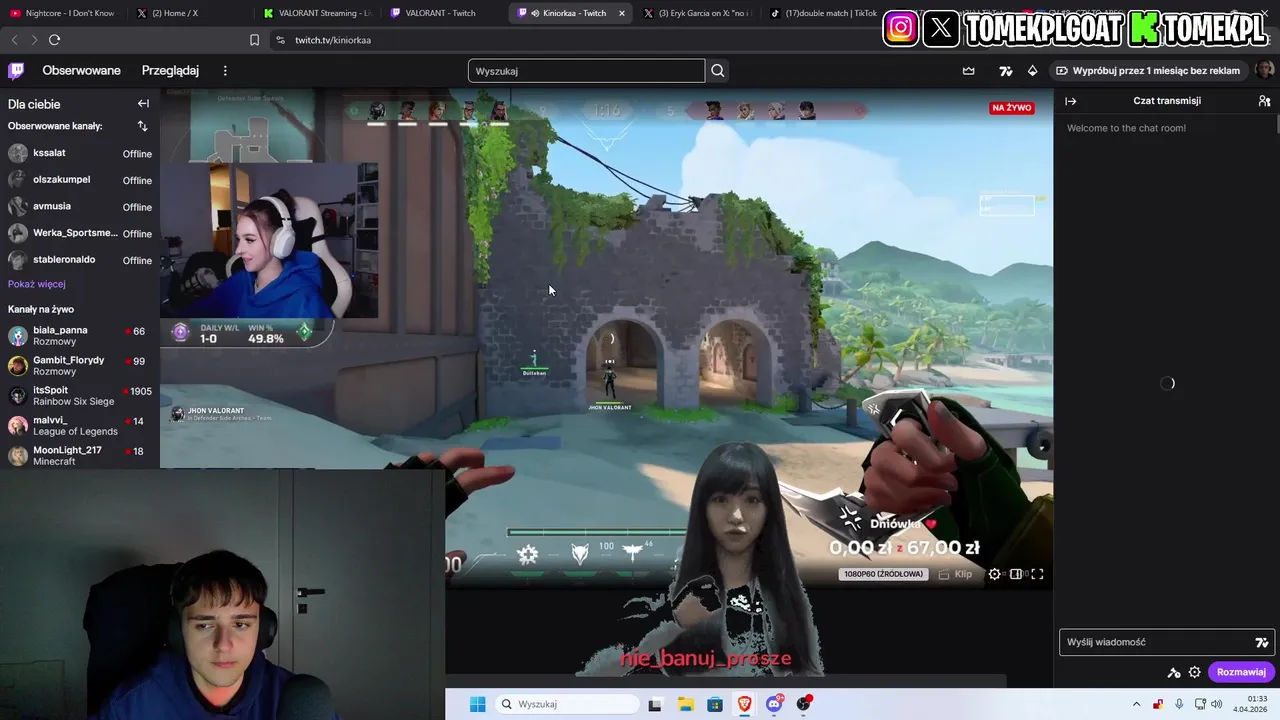Open Przeglądaj in Twitch navigation
Image resolution: width=1280 pixels, height=720 pixels.
click(170, 70)
